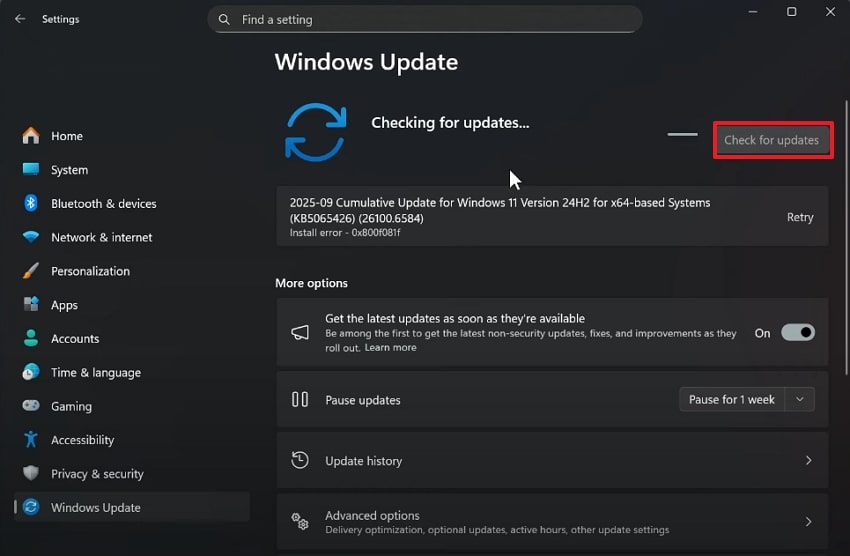Image resolution: width=850 pixels, height=556 pixels.
Task: Open the Update history row
Action: (x=552, y=460)
